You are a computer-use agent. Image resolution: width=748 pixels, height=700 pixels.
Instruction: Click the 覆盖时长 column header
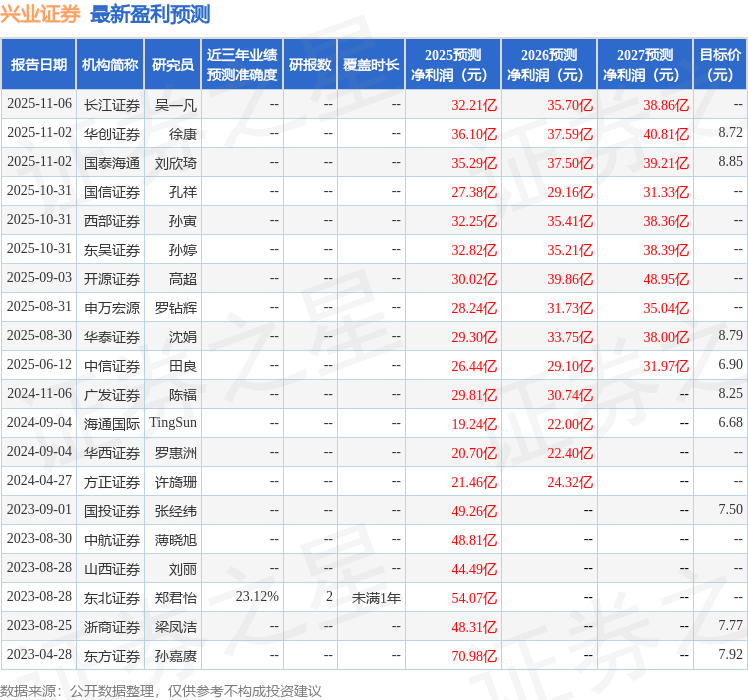point(371,65)
